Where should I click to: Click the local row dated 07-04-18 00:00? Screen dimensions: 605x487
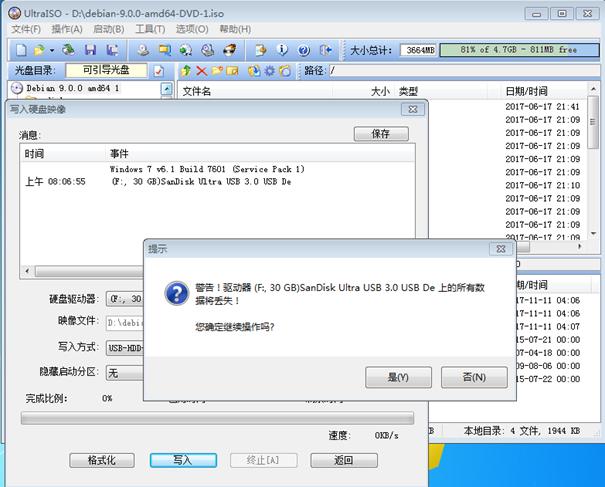tap(548, 353)
